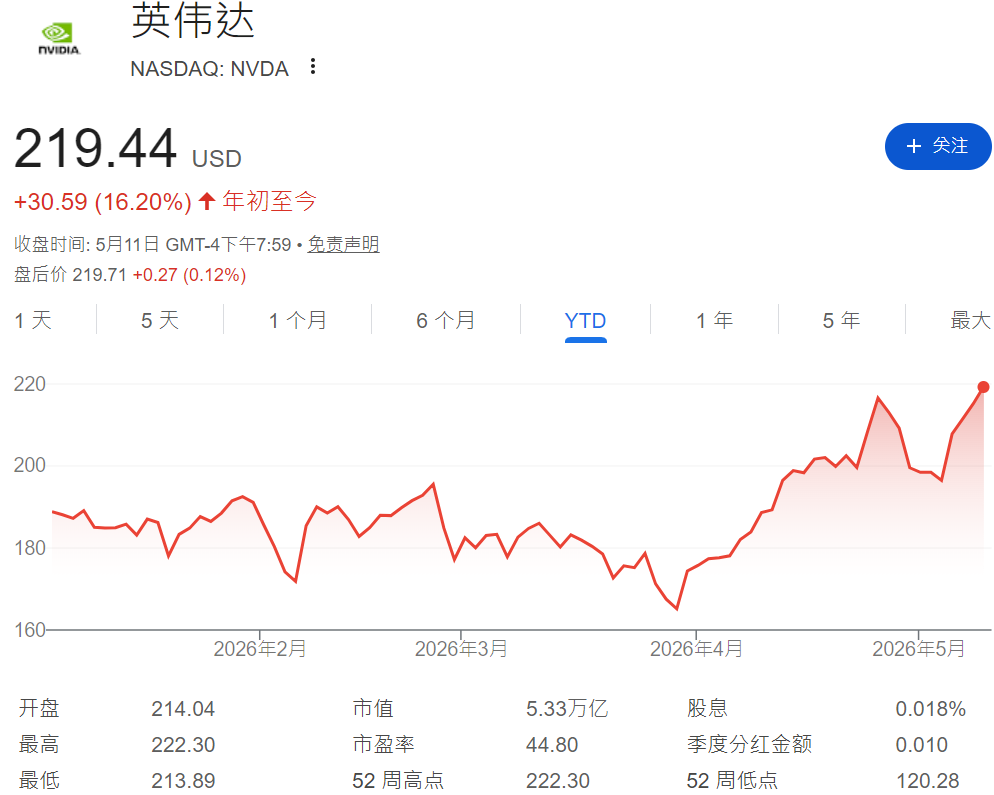The image size is (994, 795).
Task: Click the +0.27 (0.12%) after-hours change
Action: coord(190,275)
